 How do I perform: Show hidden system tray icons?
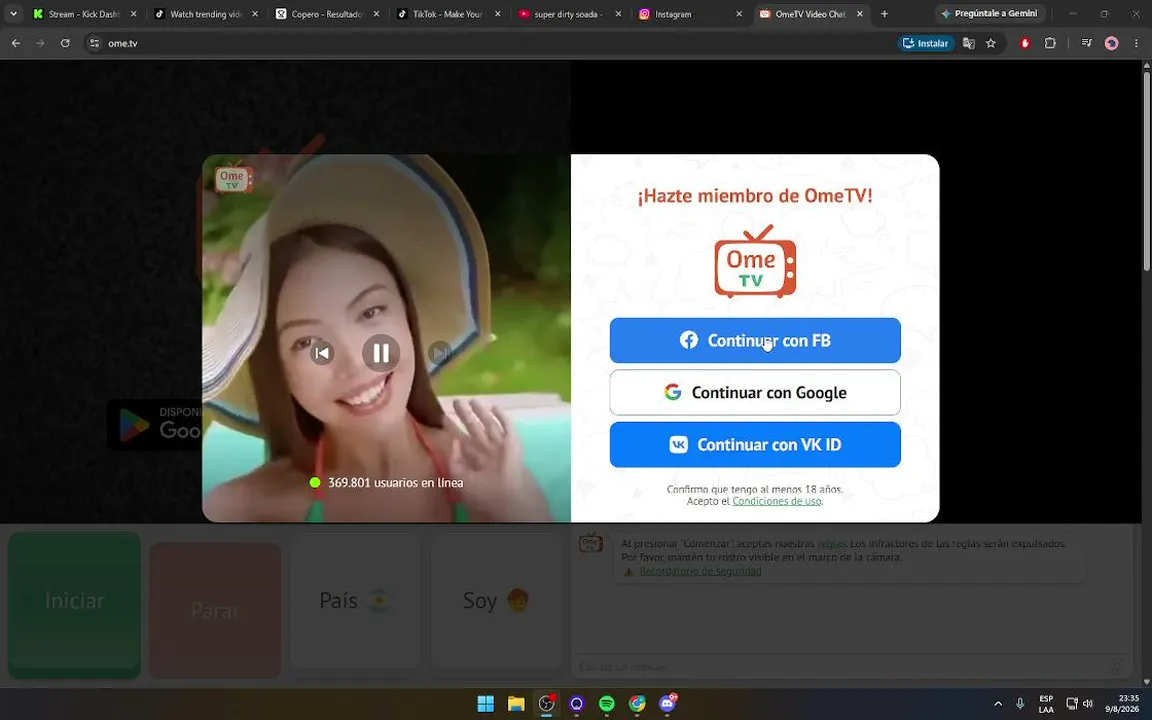pos(998,704)
